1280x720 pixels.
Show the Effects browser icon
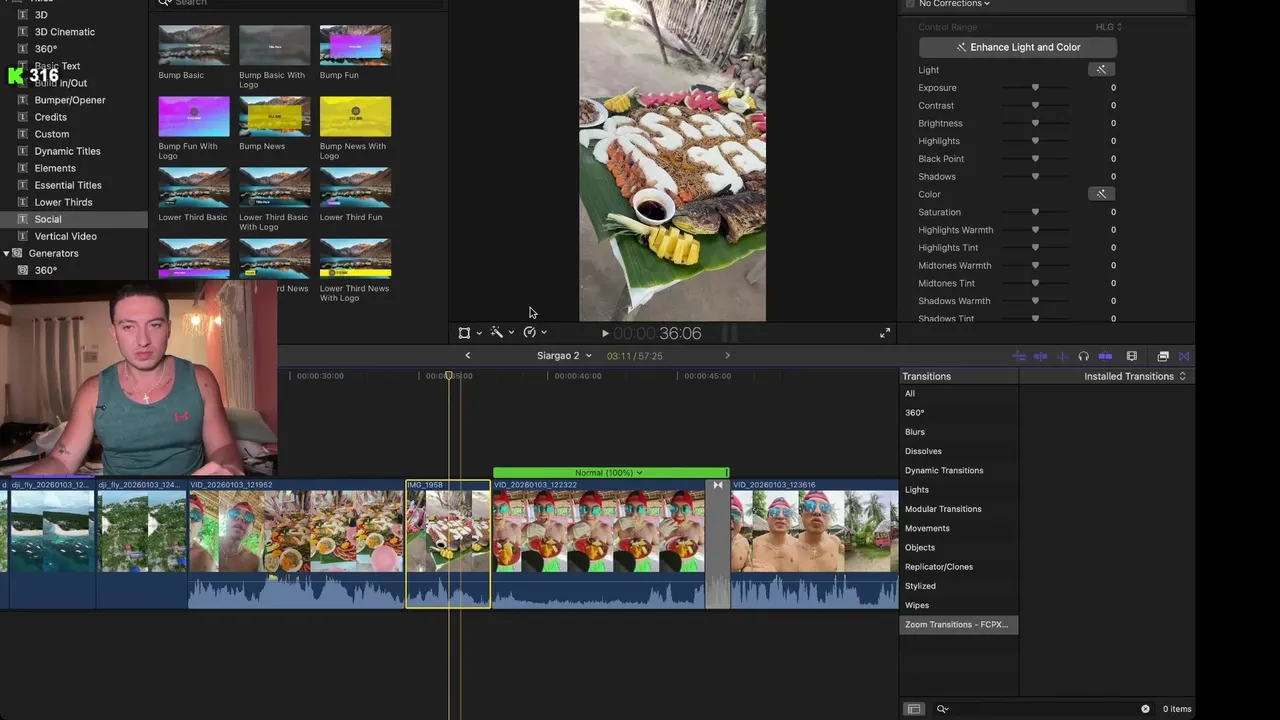point(1163,356)
